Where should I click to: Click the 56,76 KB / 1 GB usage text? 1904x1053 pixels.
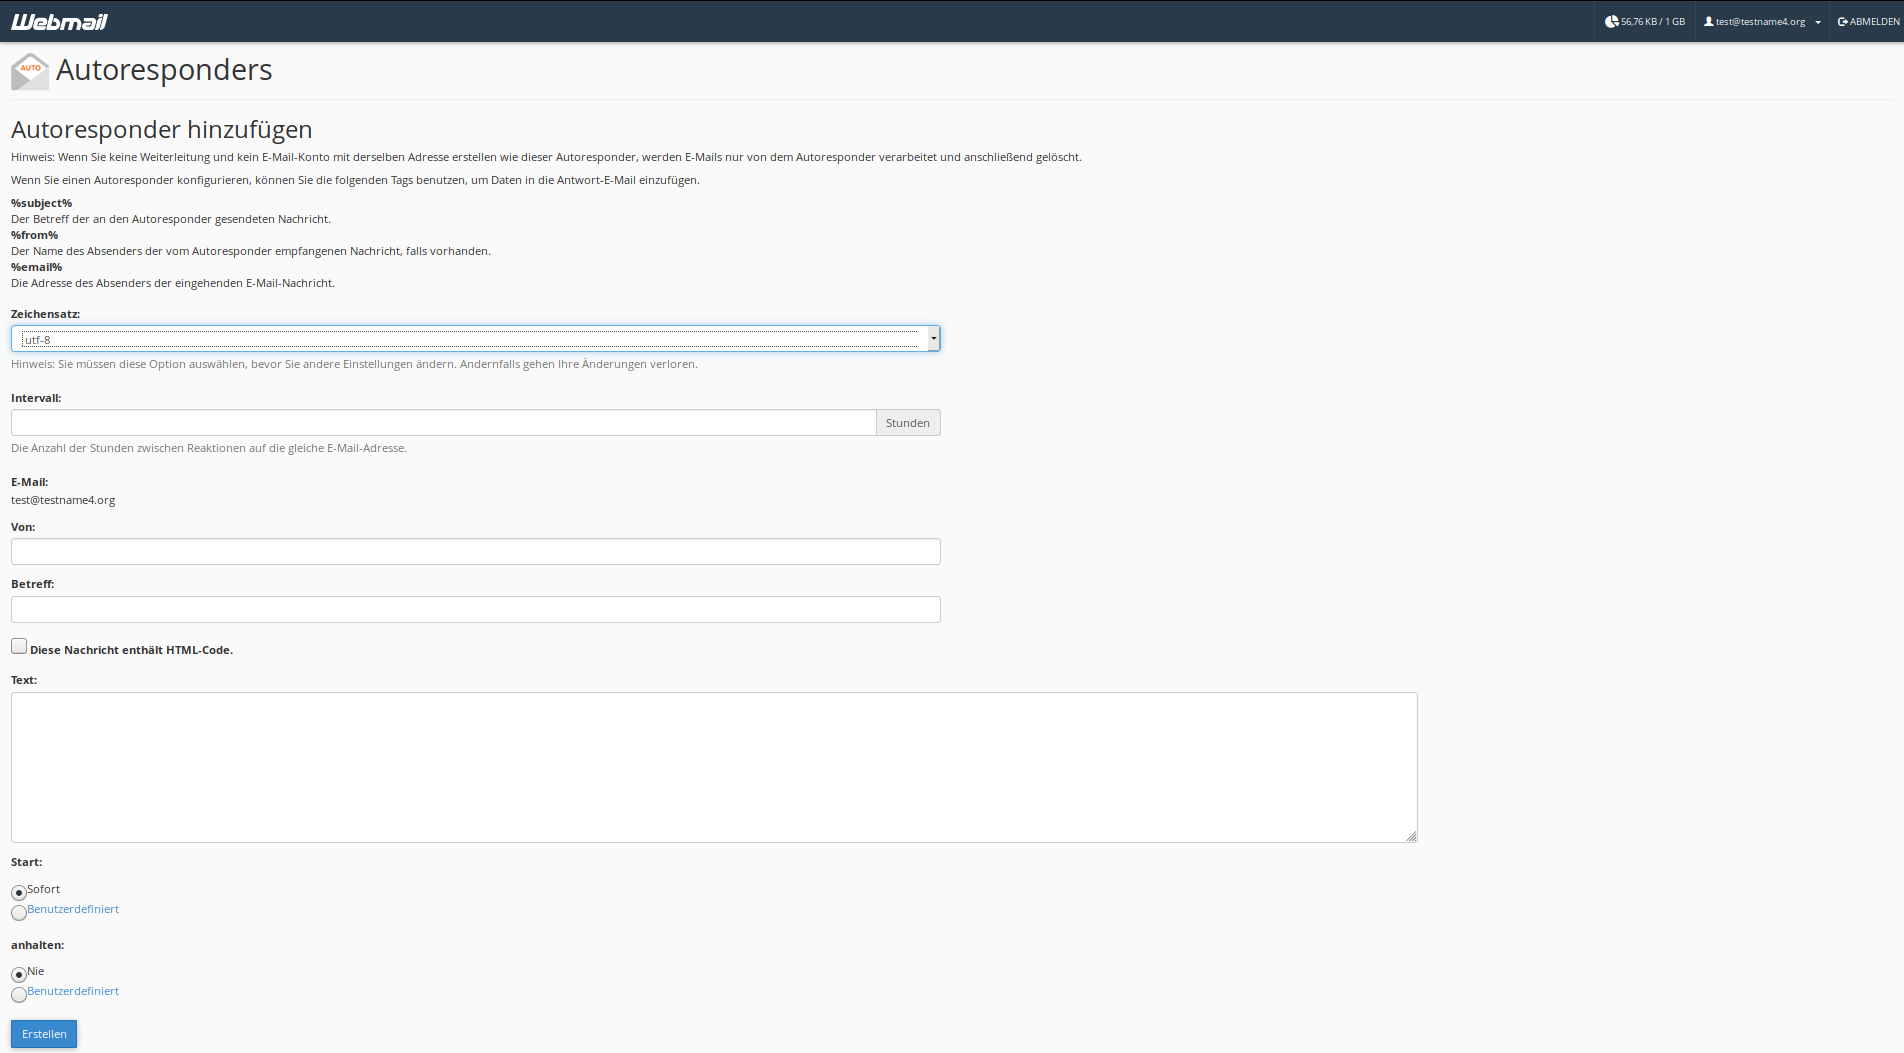click(1653, 21)
